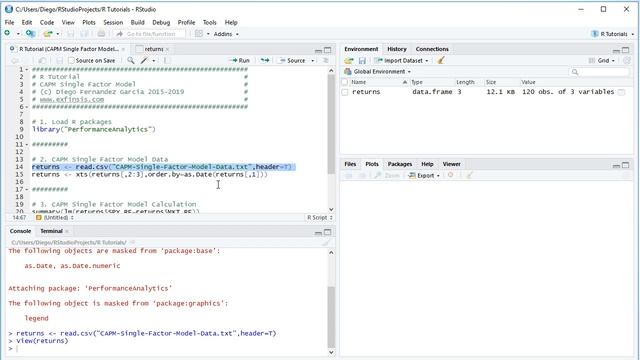
Task: Collapse the code fold at line 1
Action: [27, 69]
